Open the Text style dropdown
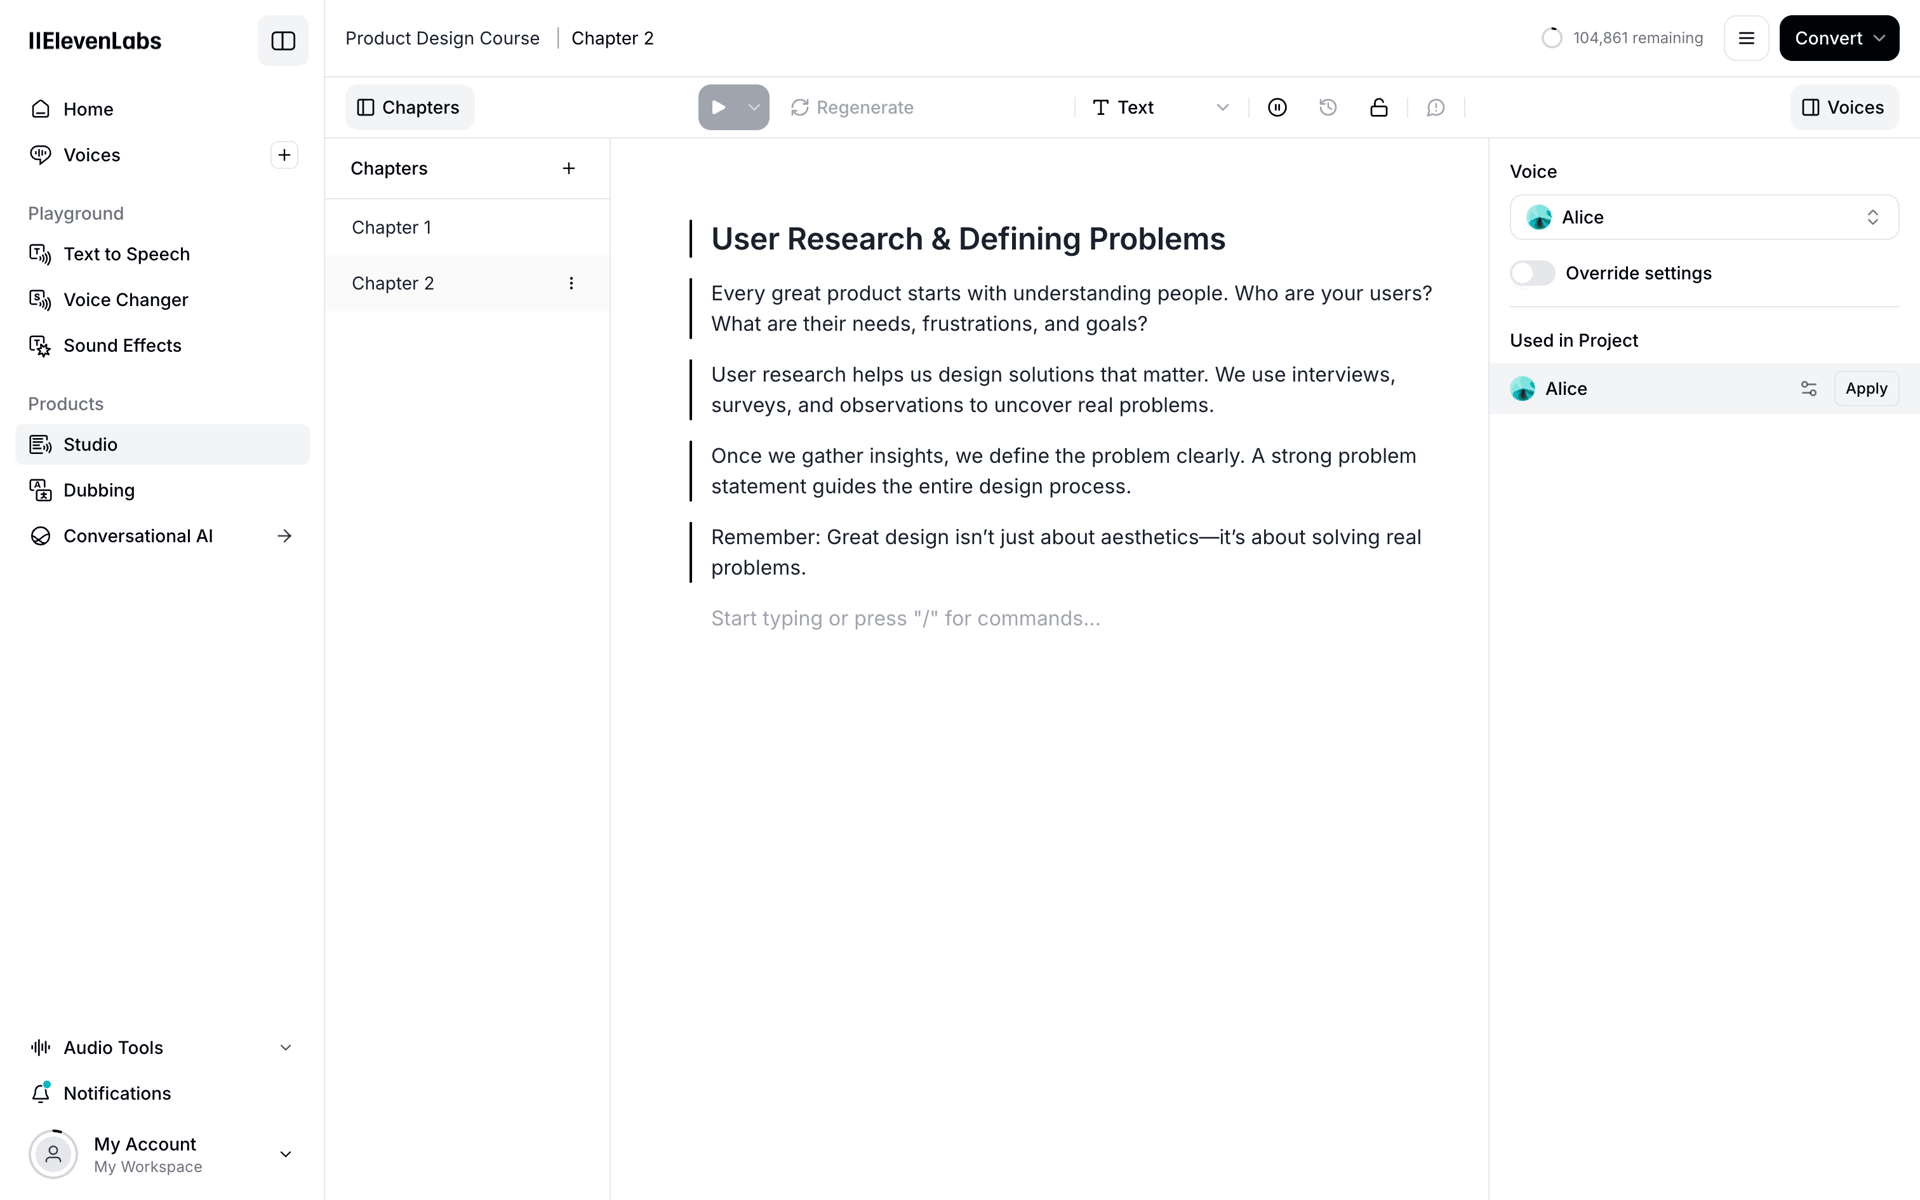 point(1161,107)
